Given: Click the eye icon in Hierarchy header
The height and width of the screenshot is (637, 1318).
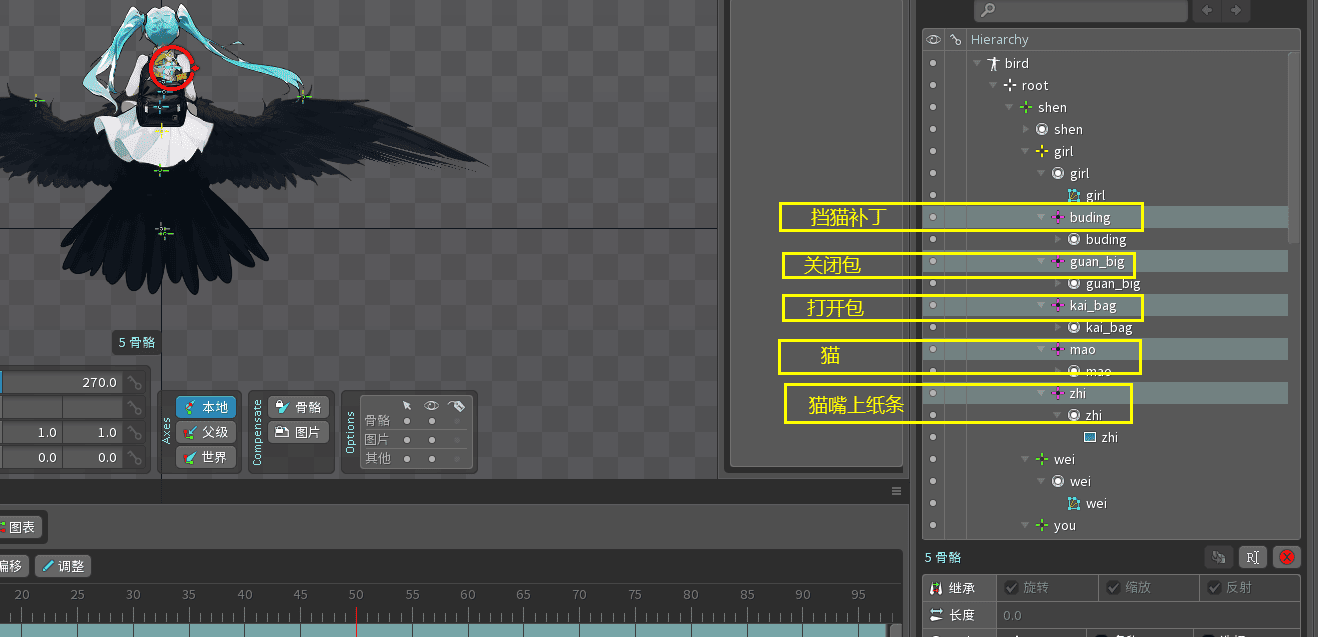Looking at the screenshot, I should point(933,40).
